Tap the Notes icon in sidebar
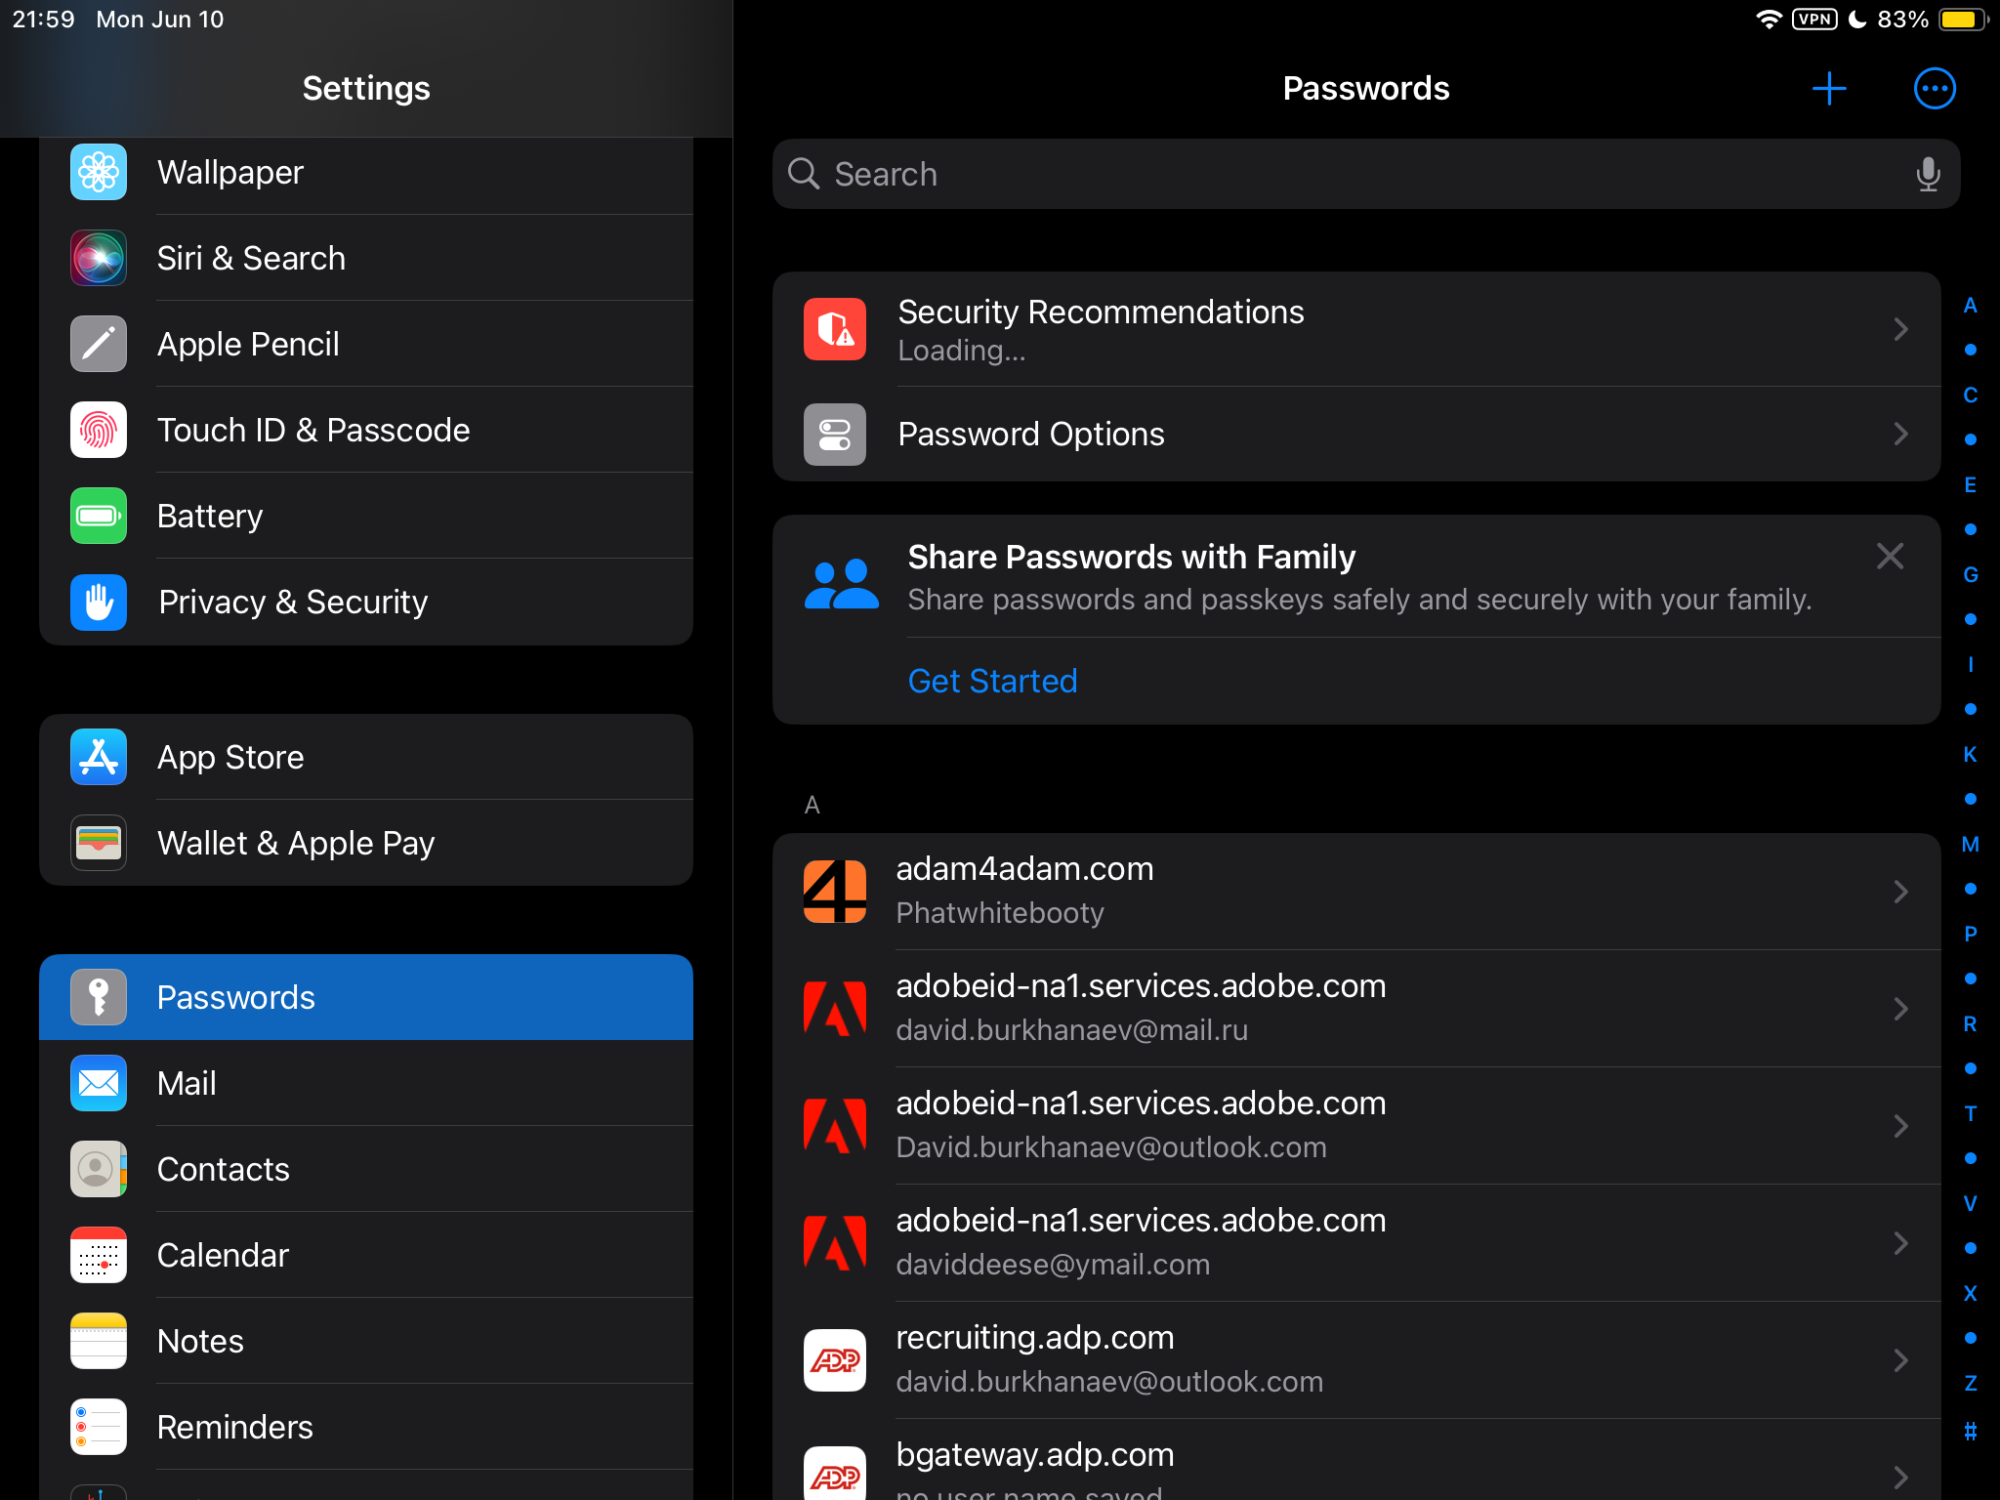This screenshot has height=1500, width=2000. coord(98,1341)
